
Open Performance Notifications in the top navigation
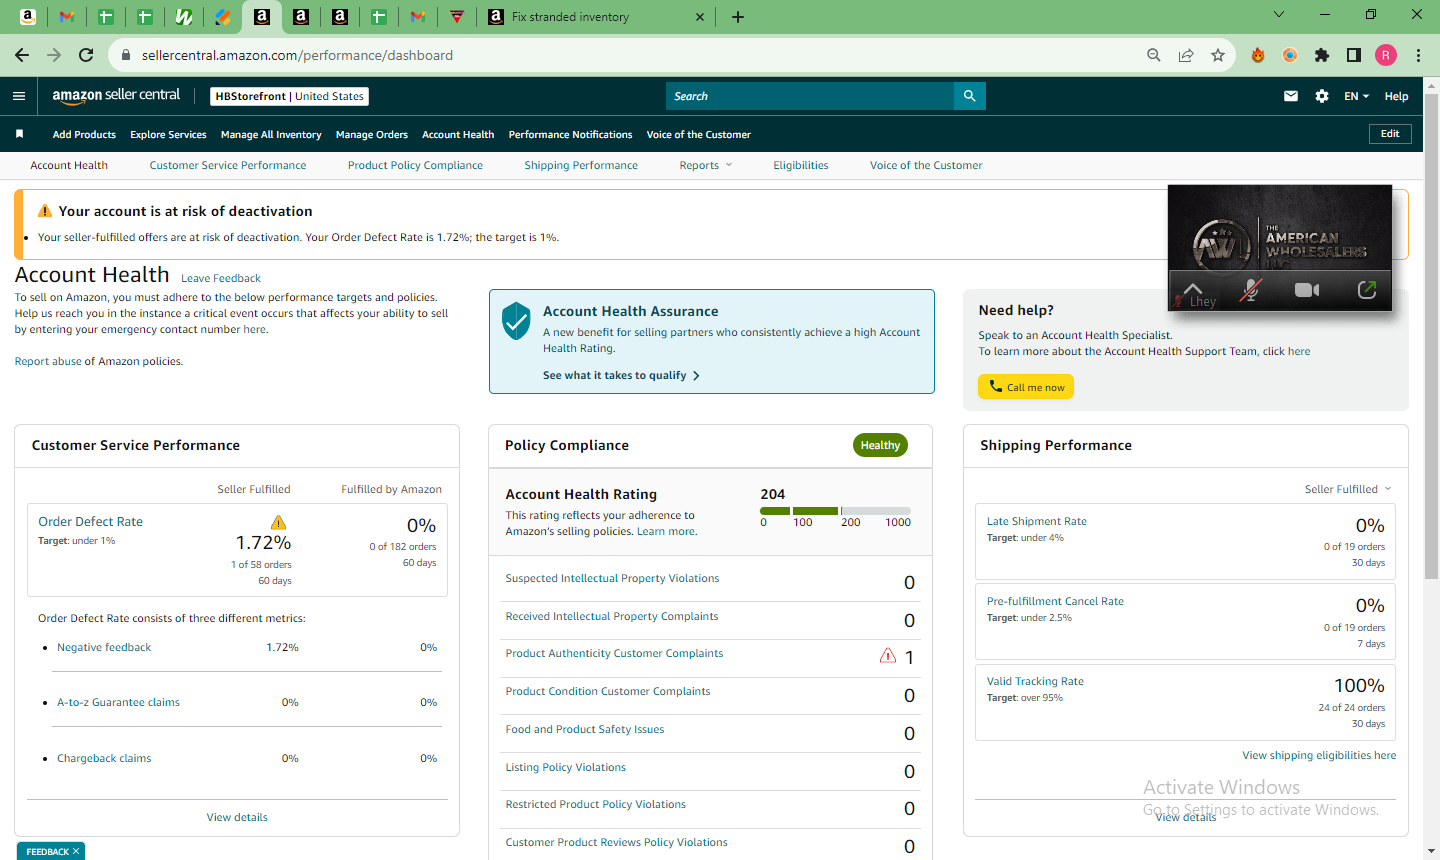pos(570,134)
